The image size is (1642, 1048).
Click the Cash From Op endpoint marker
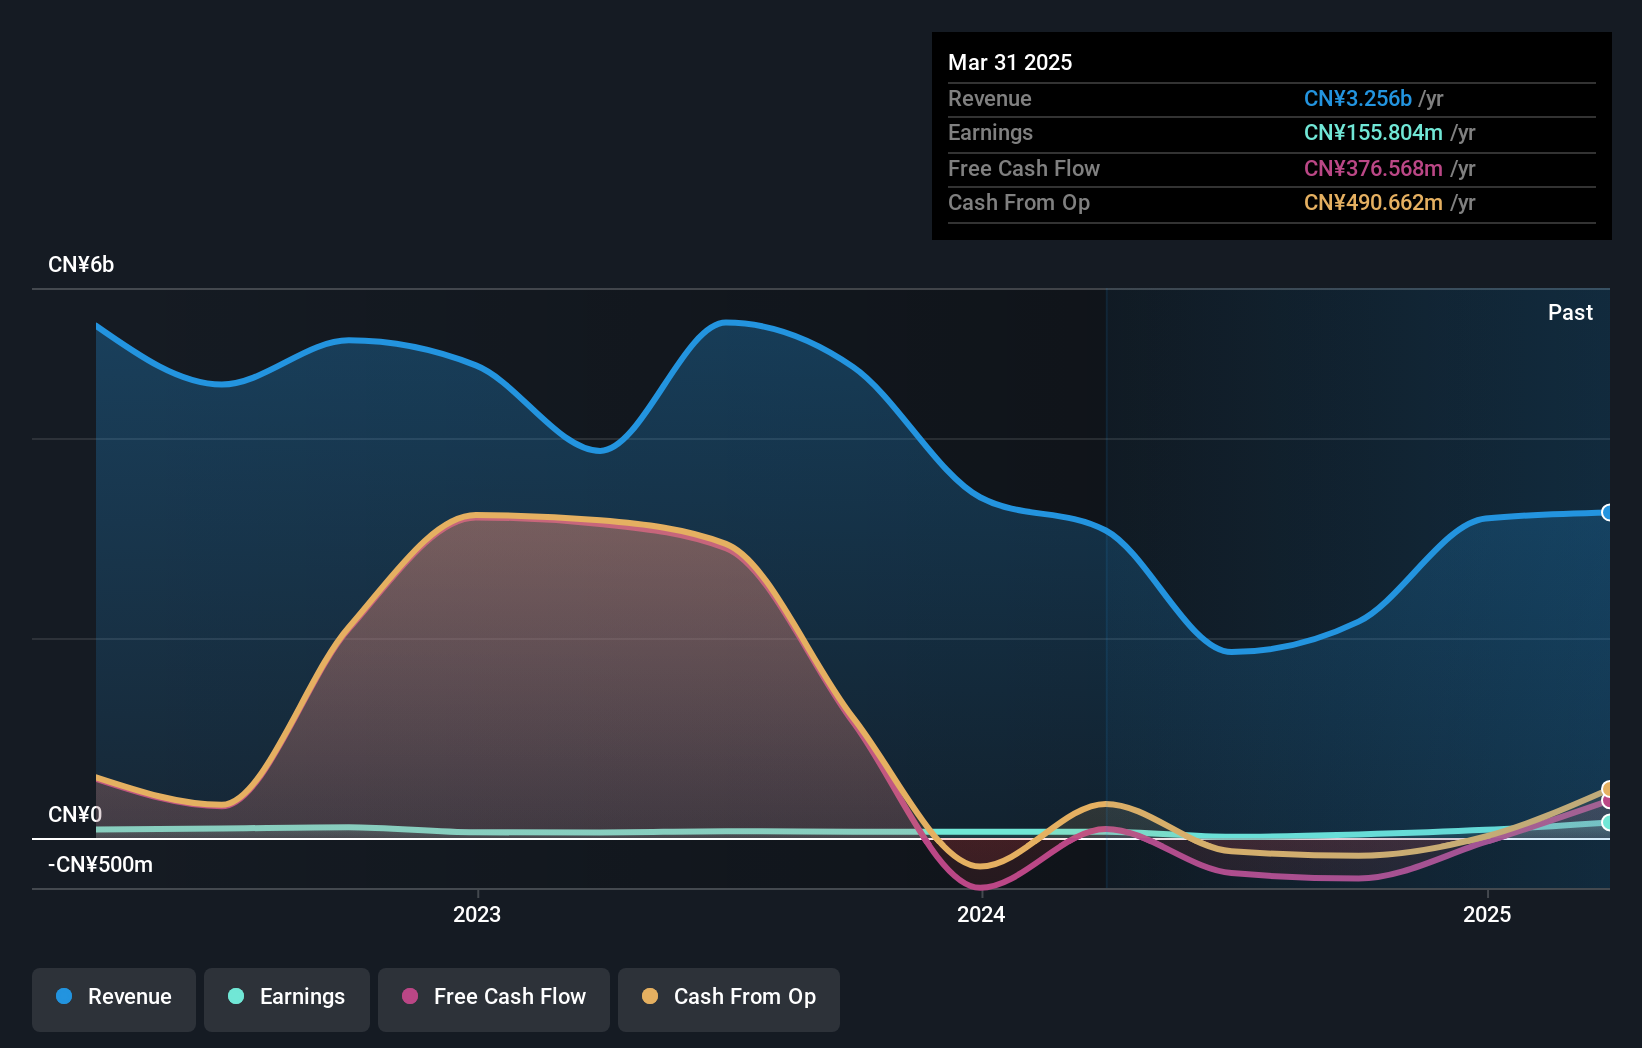[1607, 789]
